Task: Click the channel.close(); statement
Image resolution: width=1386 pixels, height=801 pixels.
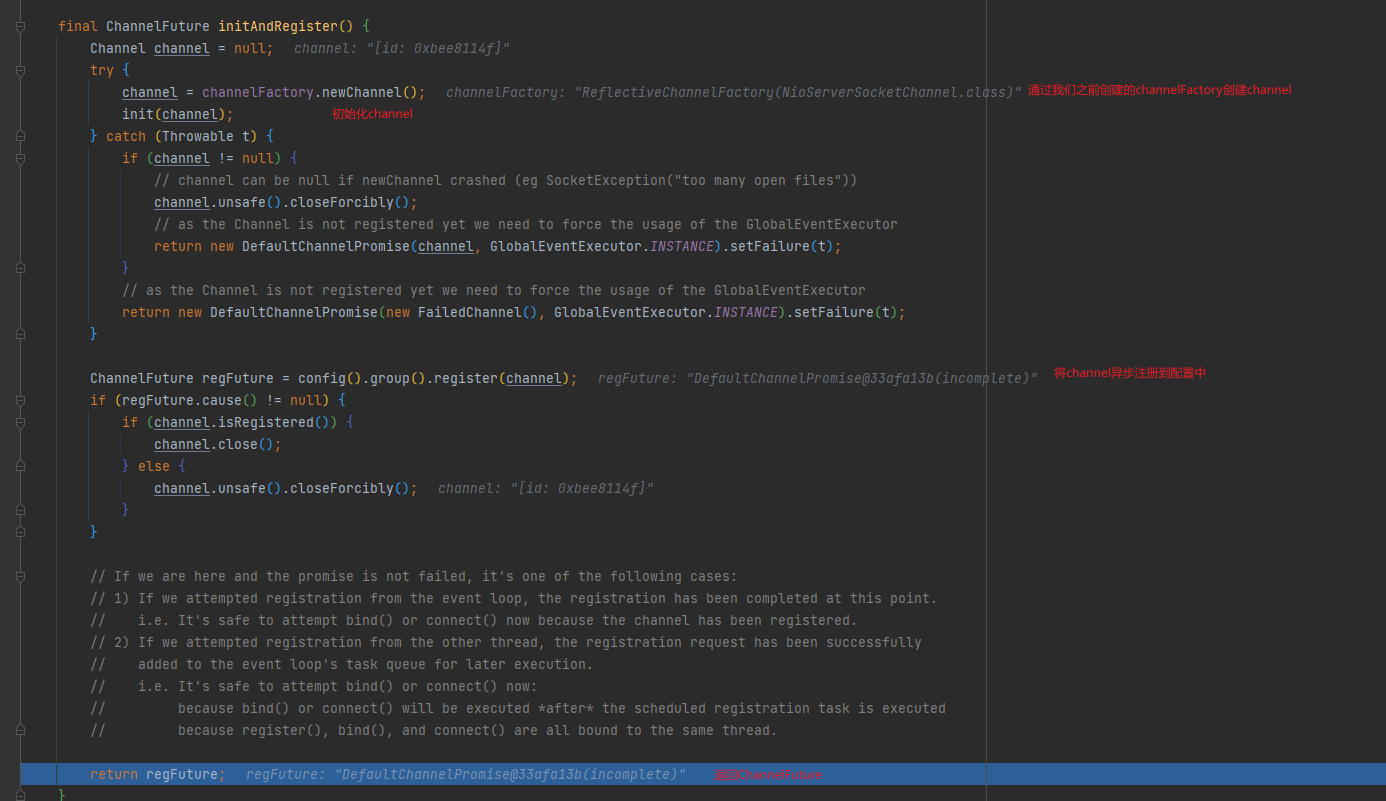Action: pos(218,445)
